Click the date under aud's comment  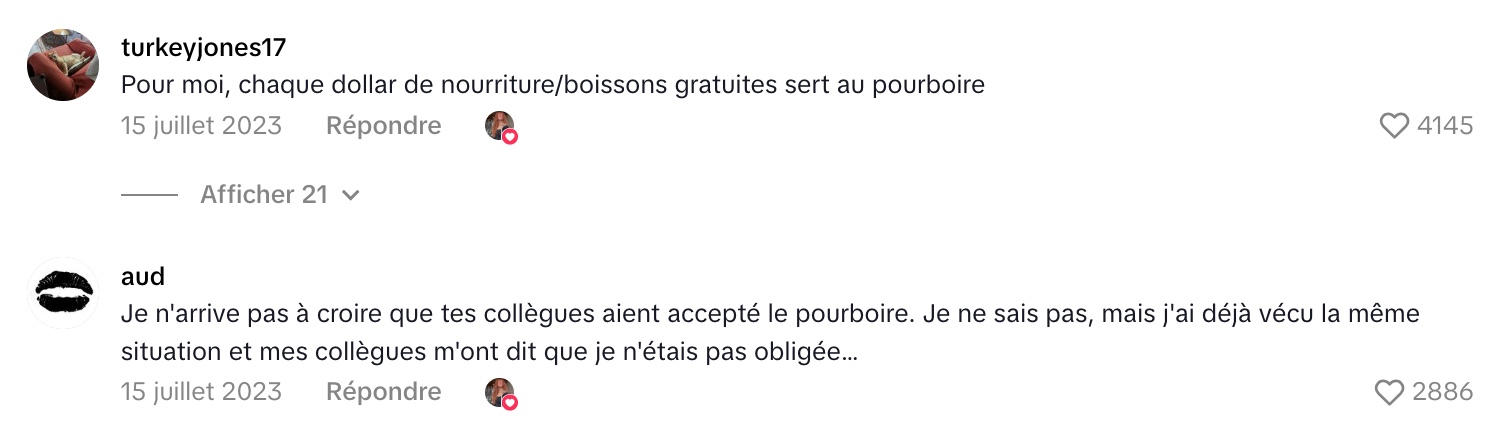click(x=201, y=392)
